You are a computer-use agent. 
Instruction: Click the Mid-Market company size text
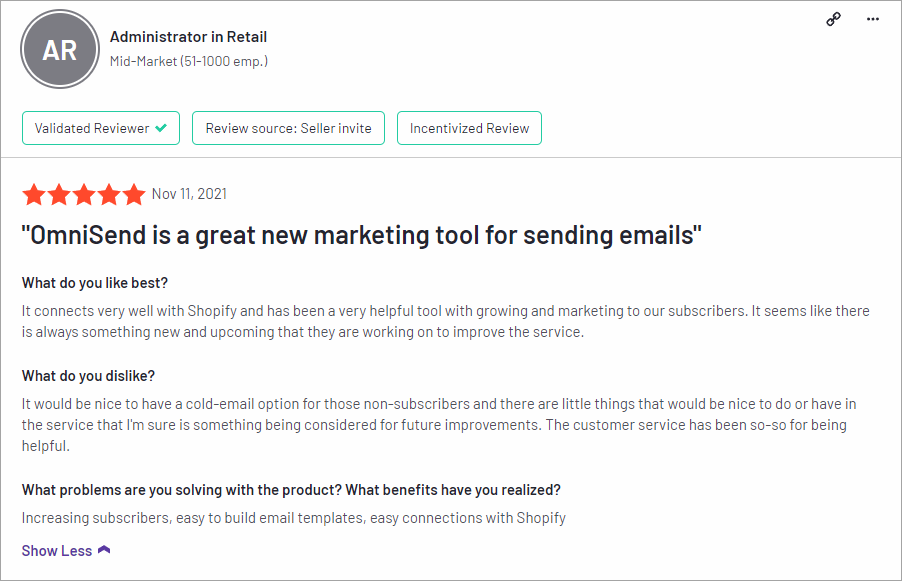point(189,61)
